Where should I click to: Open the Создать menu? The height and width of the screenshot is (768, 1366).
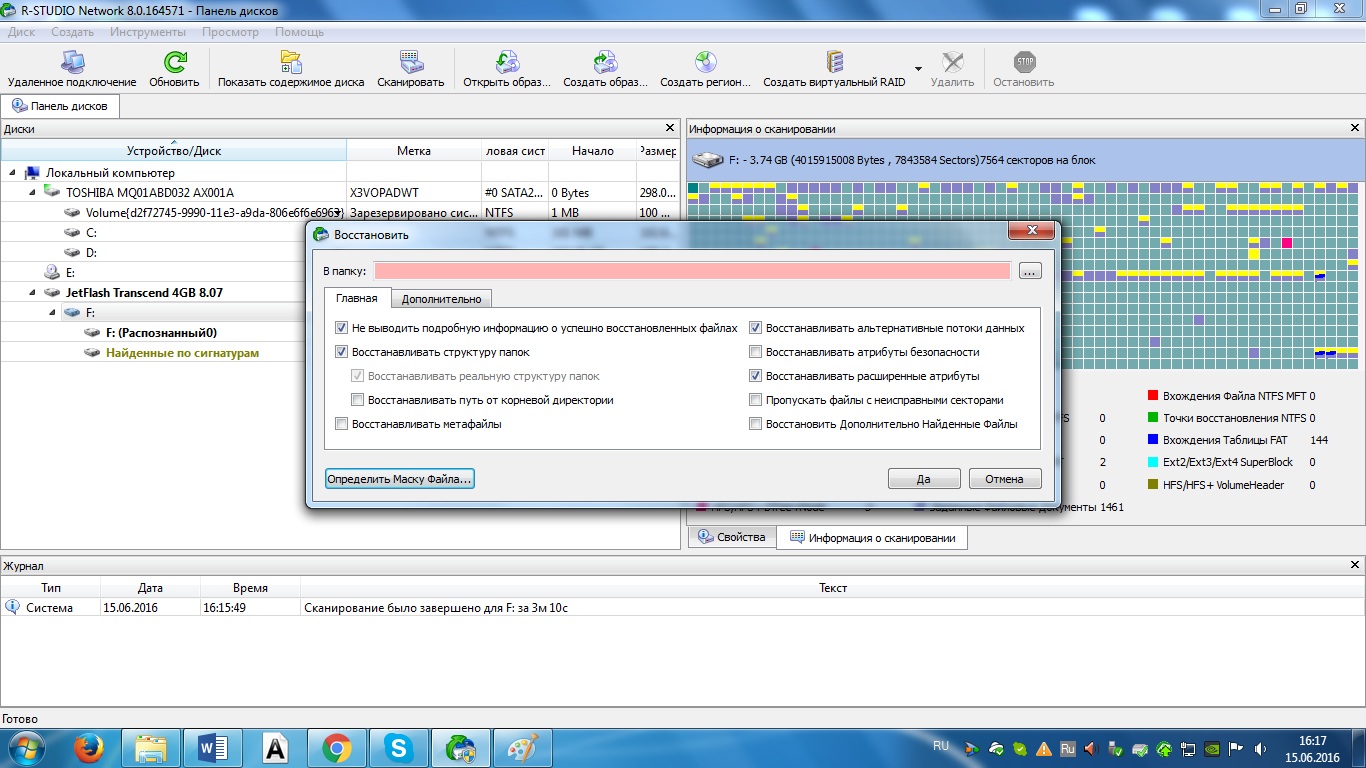[72, 32]
